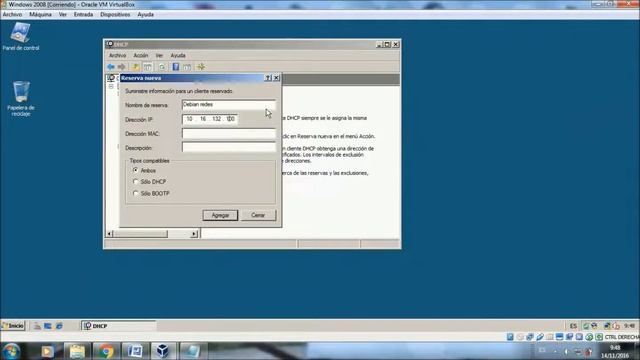Click the first quick launch icon beside Inicio

pos(37,326)
